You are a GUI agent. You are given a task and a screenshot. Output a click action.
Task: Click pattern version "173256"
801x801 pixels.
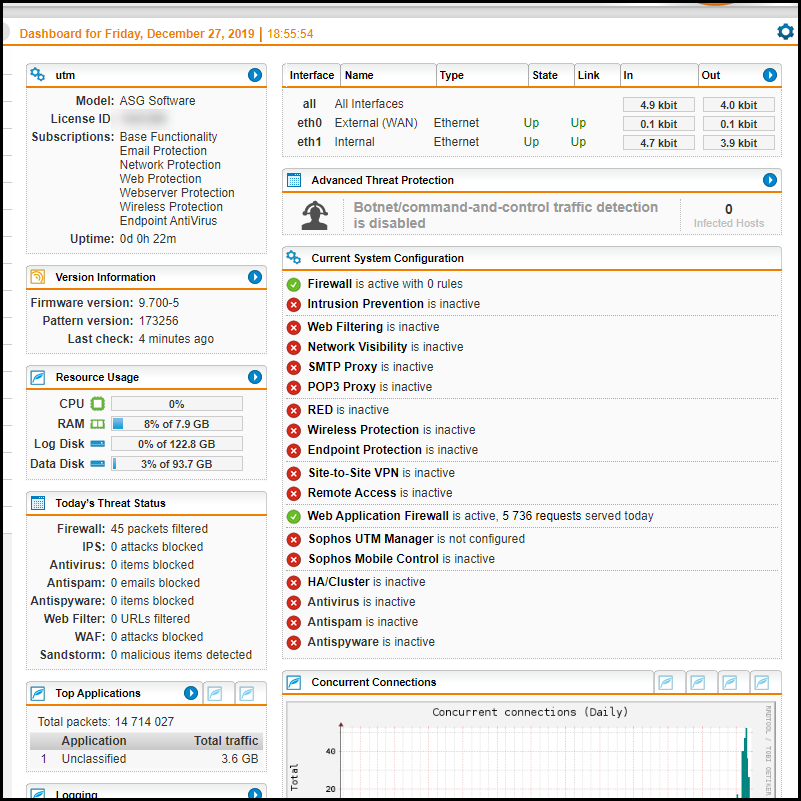(x=158, y=320)
